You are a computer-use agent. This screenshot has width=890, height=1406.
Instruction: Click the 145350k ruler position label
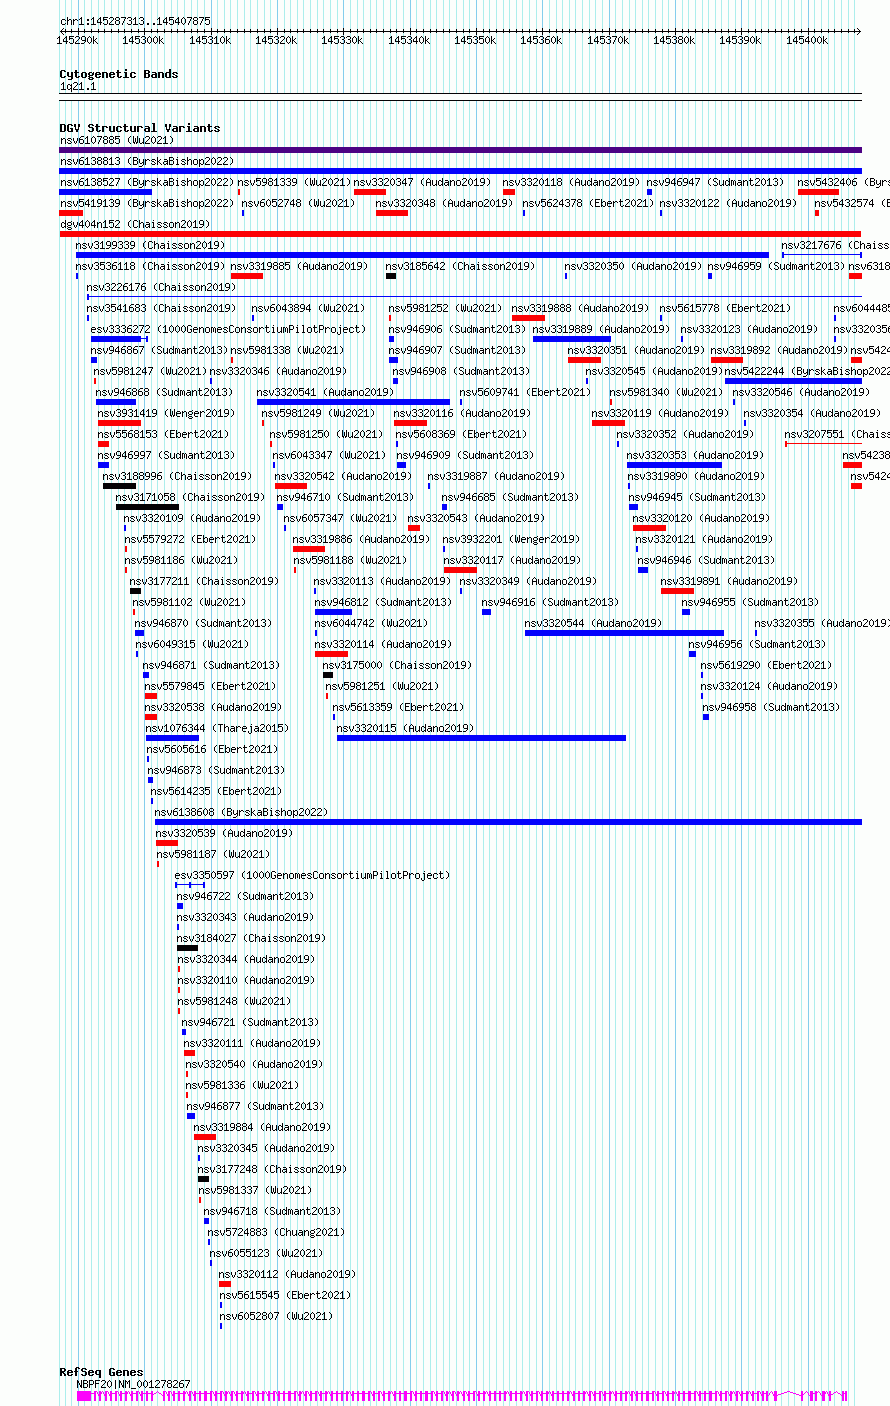[475, 40]
